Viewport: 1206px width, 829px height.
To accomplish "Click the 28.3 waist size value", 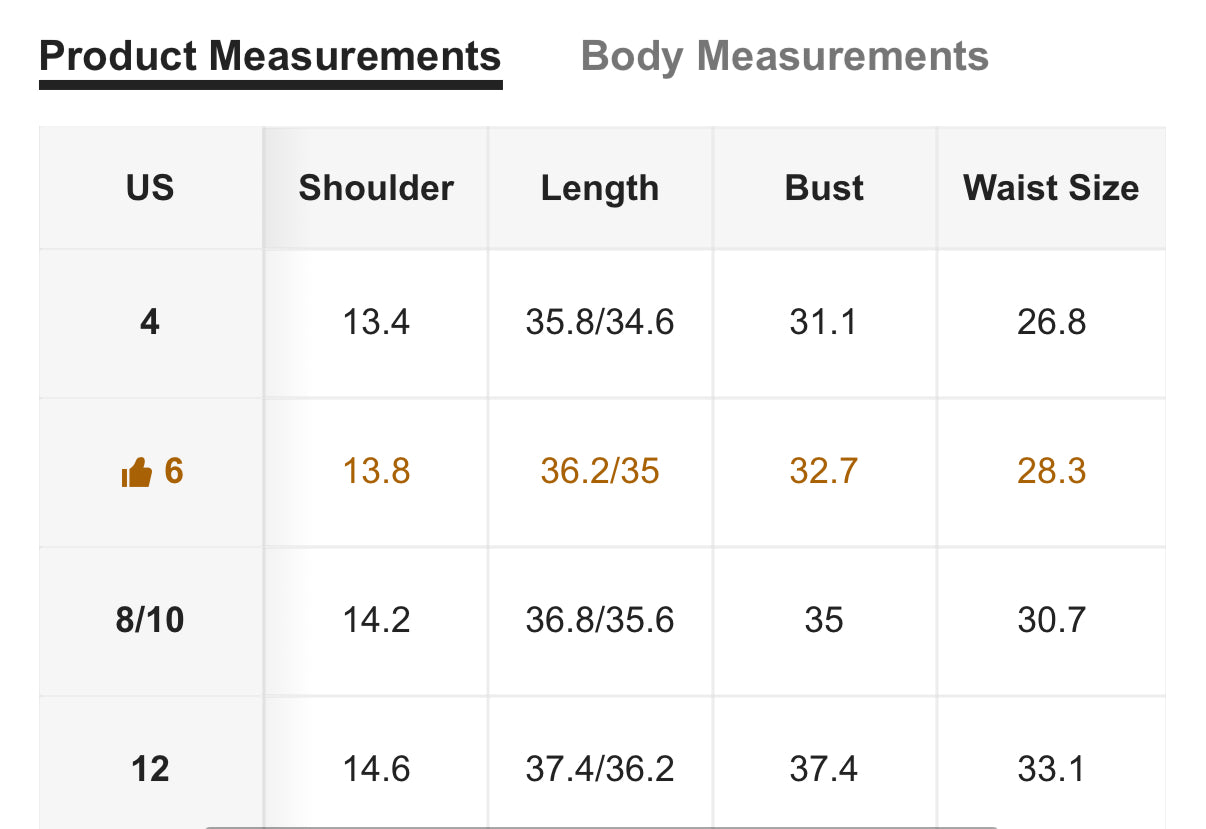I will [x=1051, y=471].
